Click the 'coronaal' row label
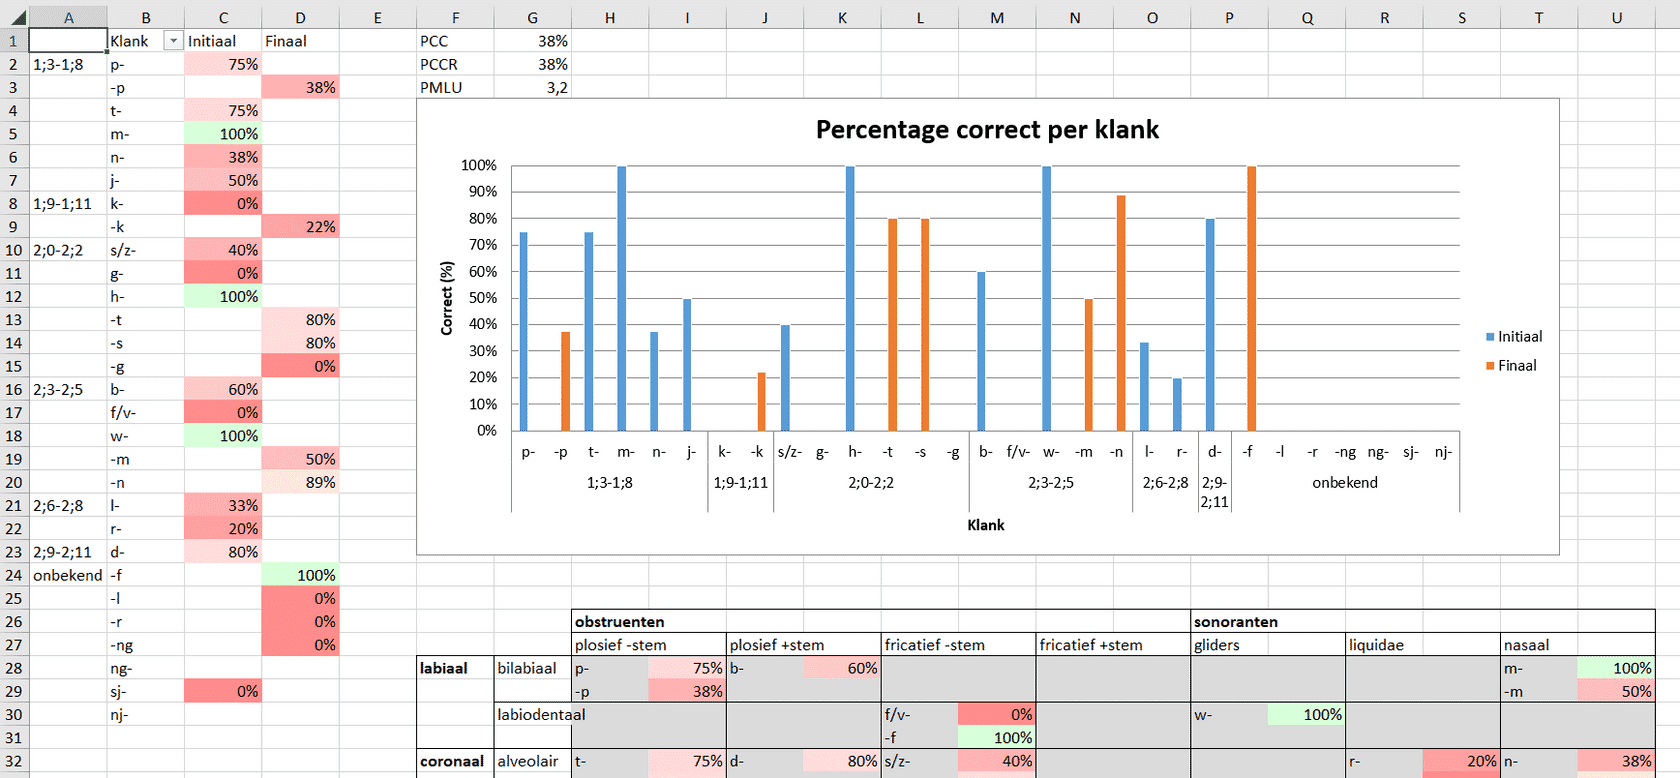This screenshot has width=1680, height=778. pos(455,761)
